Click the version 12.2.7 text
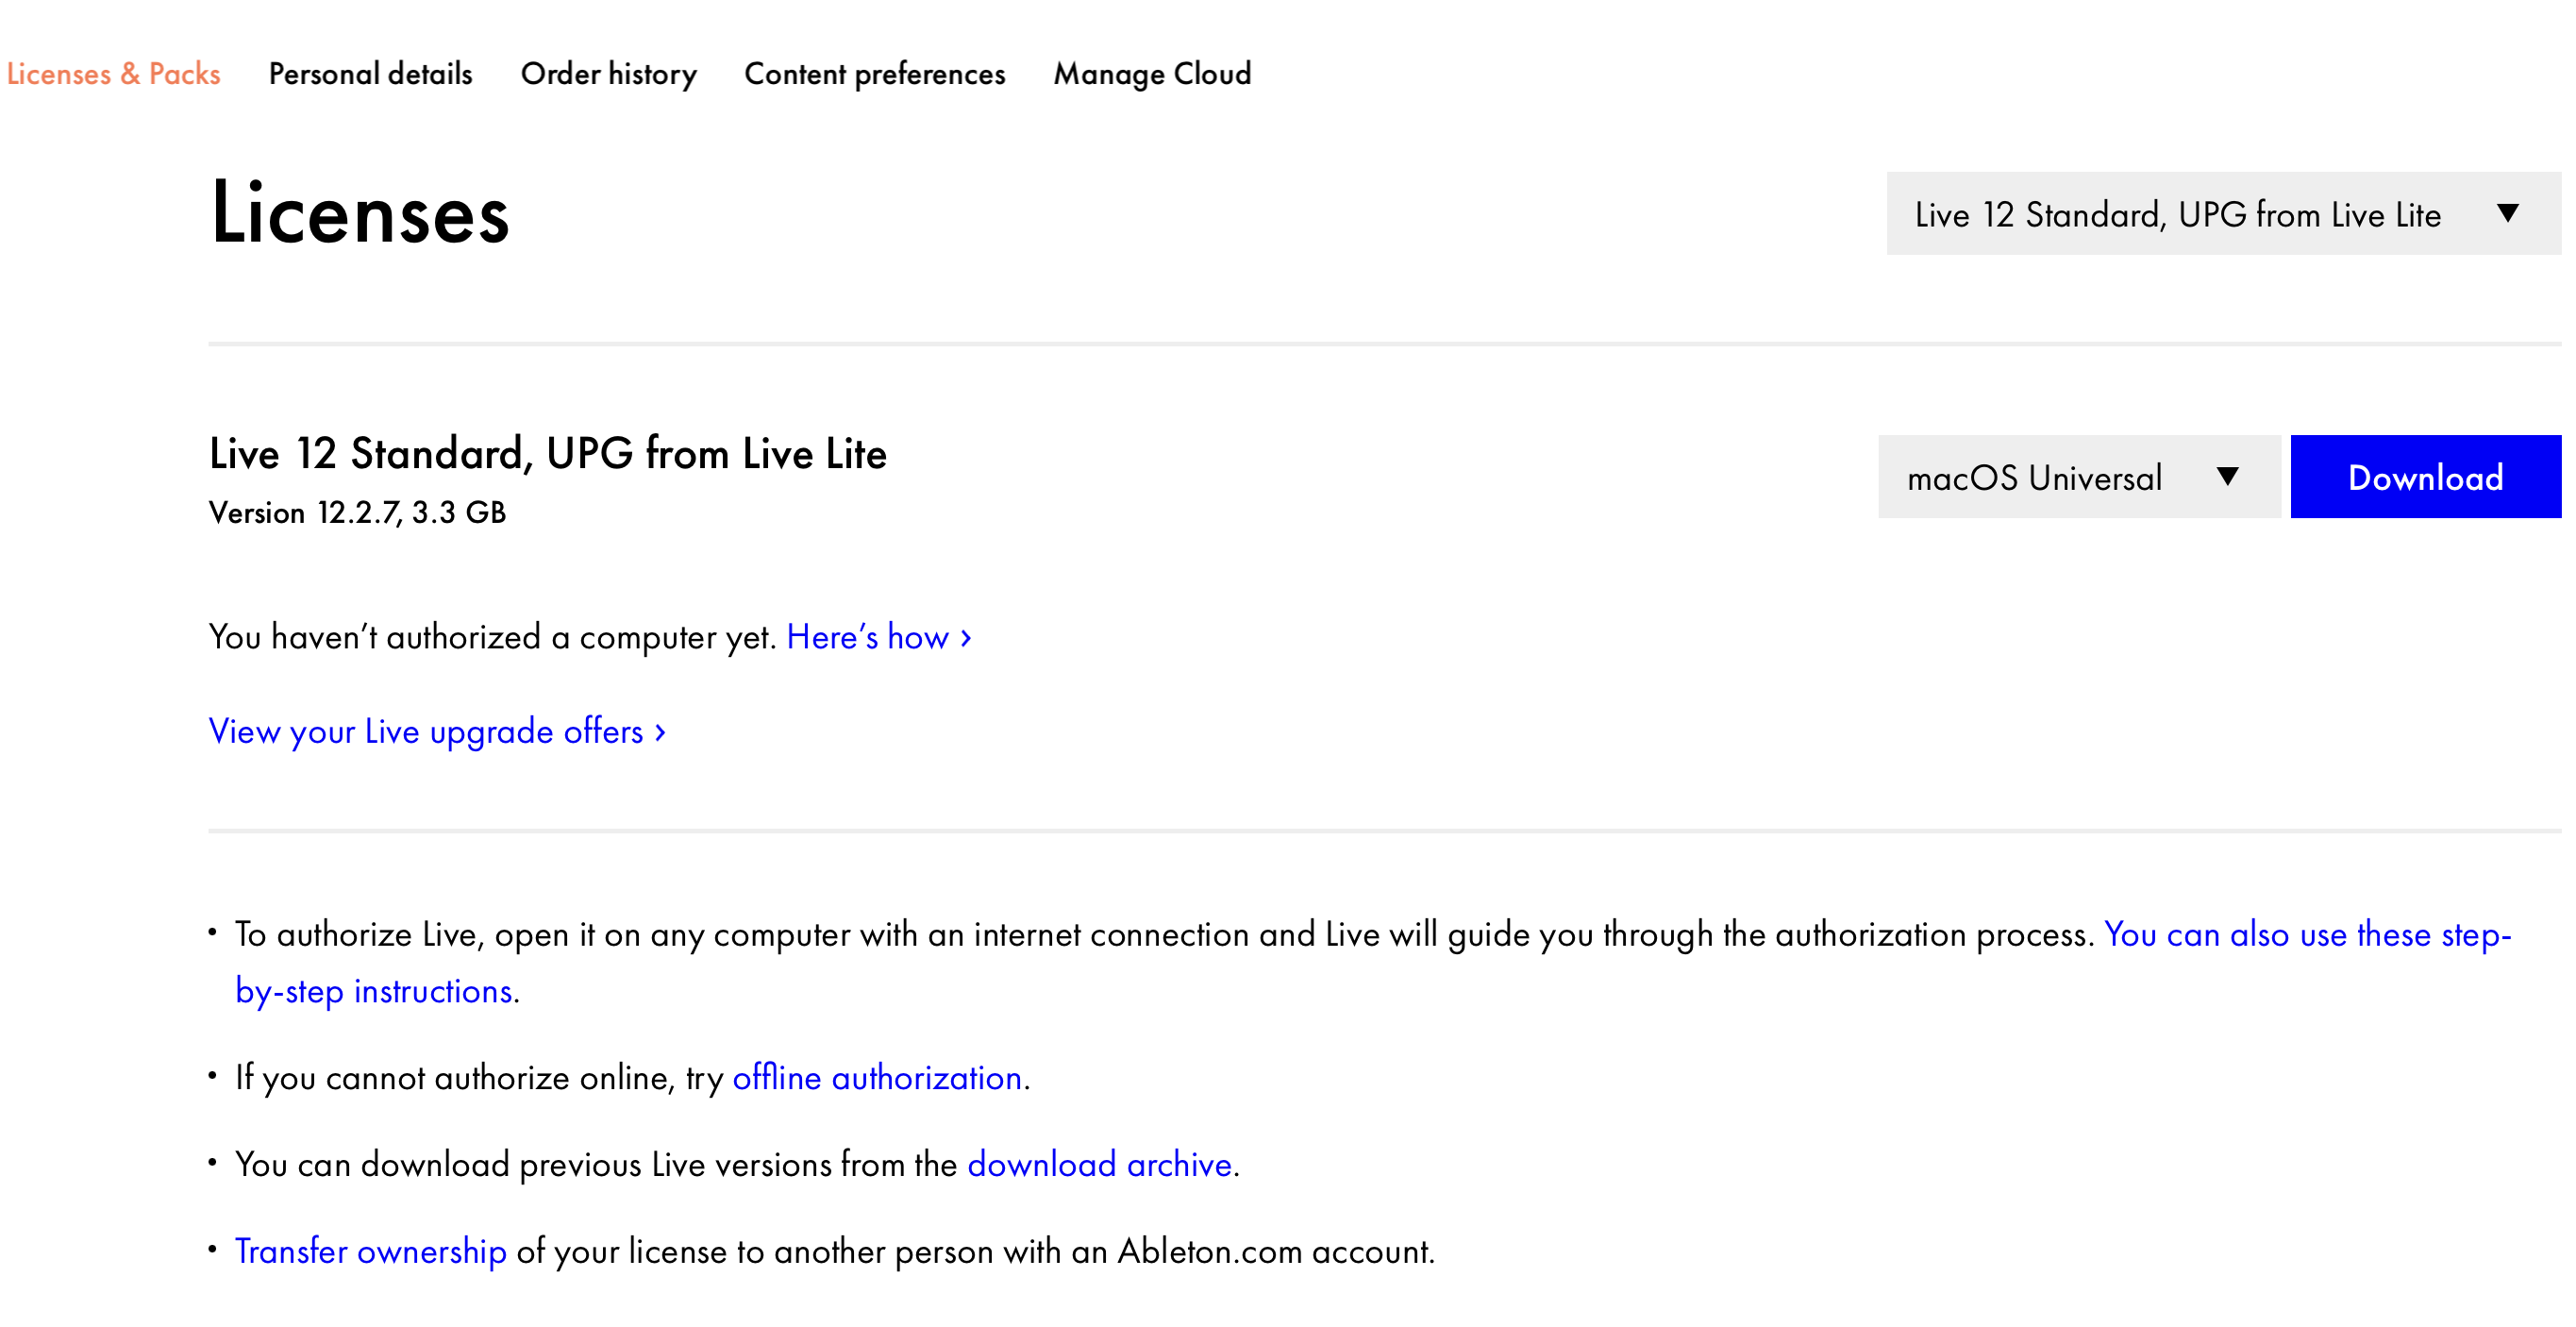Screen dimensions: 2576x1327 tap(356, 514)
